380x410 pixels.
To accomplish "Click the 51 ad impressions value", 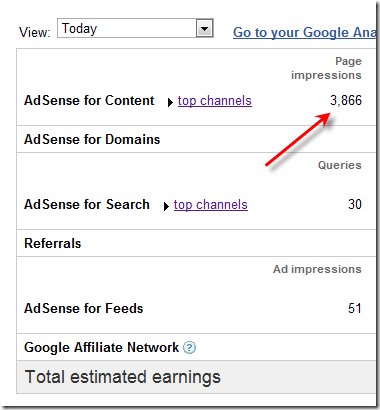I will (355, 308).
